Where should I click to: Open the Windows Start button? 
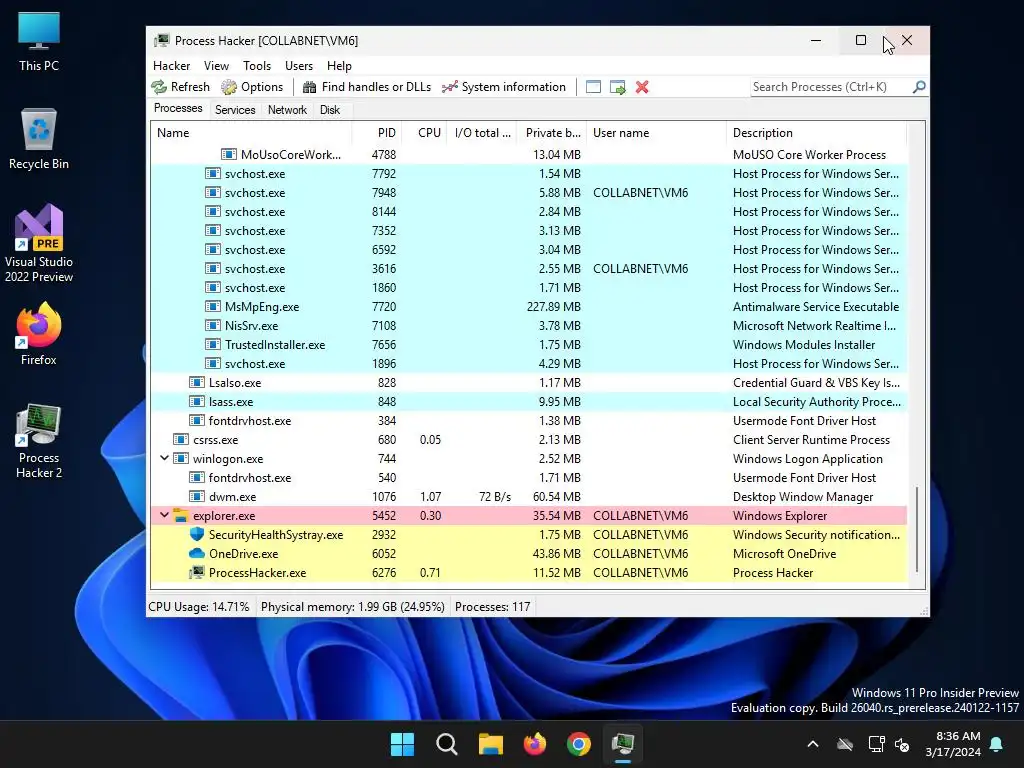402,744
